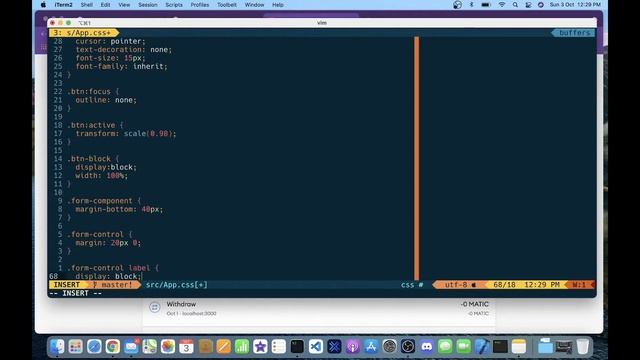Click the utf-8 encoding indicator
This screenshot has width=640, height=360.
(x=456, y=284)
